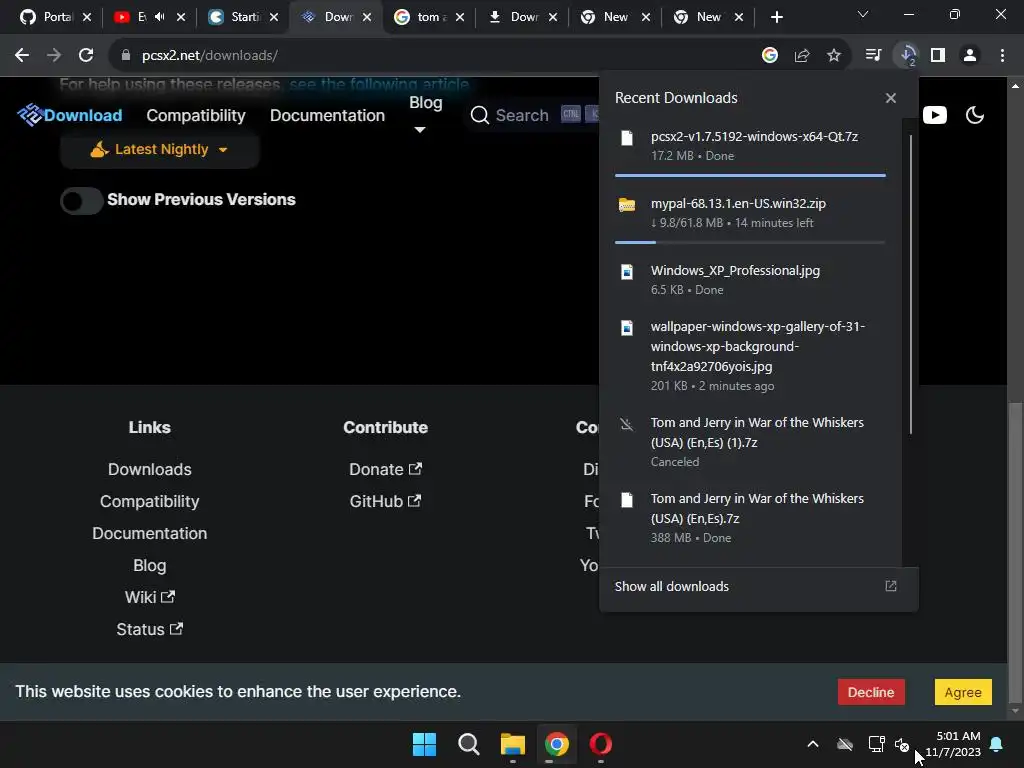Open the Compatibility nav item
This screenshot has width=1024, height=768.
point(196,116)
